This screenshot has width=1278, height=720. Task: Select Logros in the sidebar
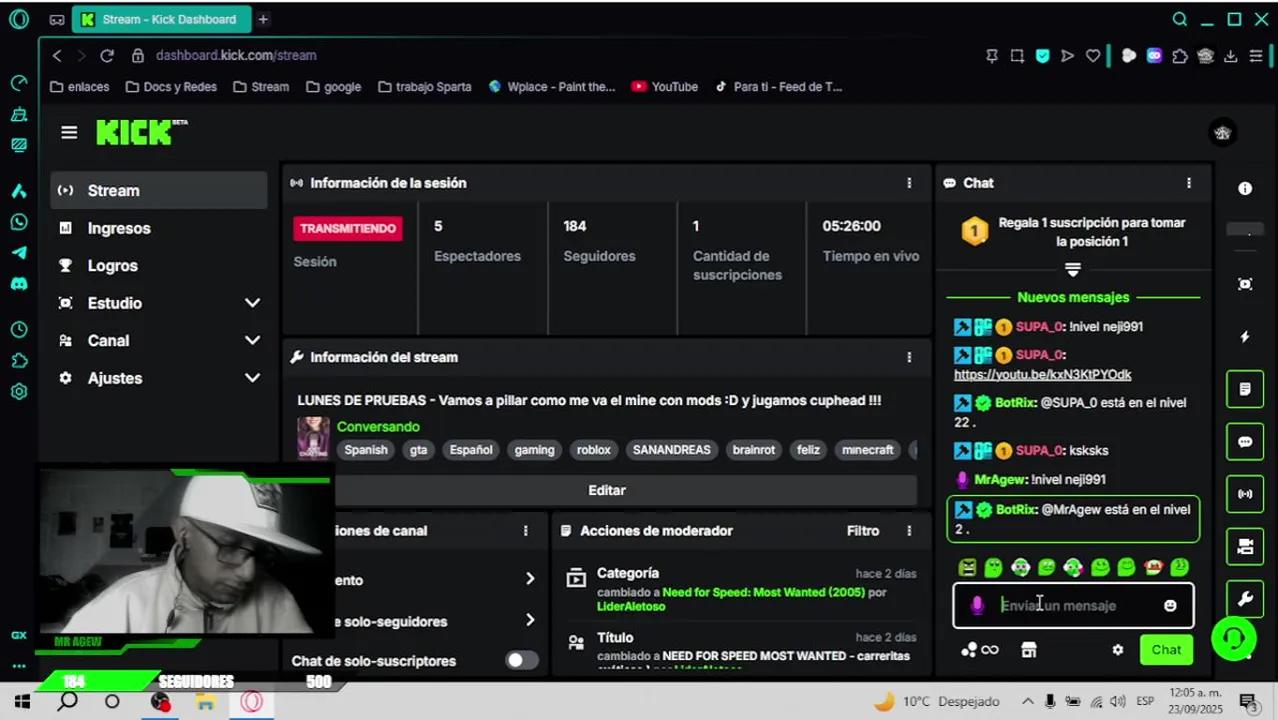tap(159, 266)
